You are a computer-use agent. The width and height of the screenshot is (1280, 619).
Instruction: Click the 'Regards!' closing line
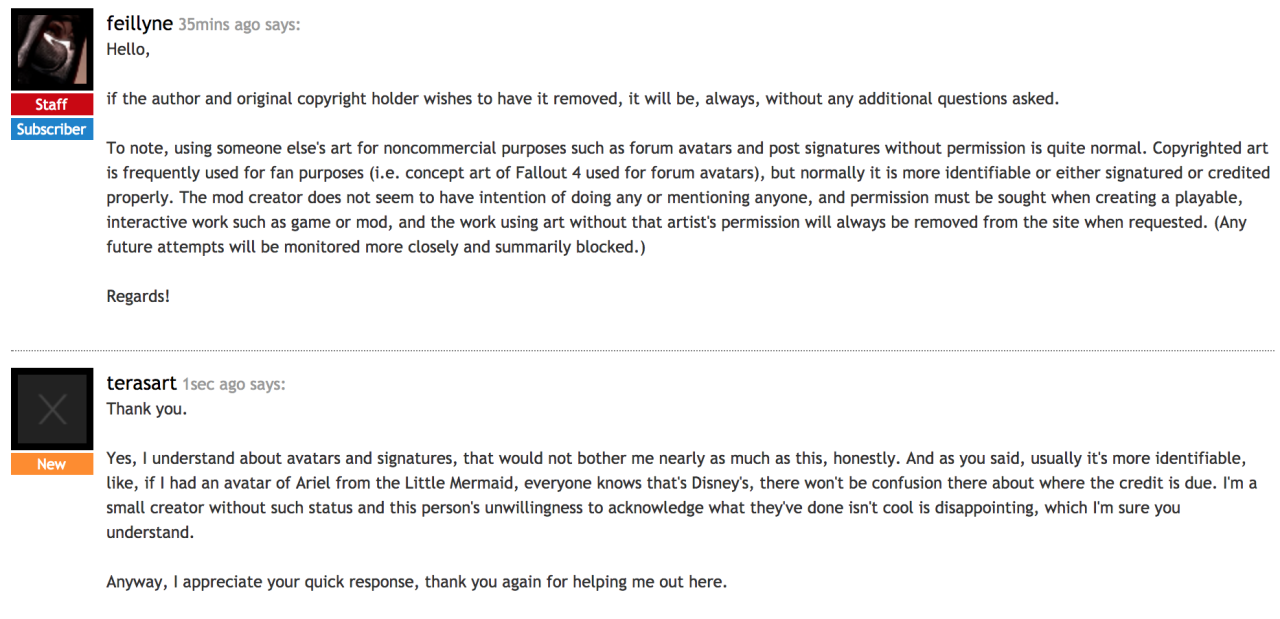click(138, 296)
